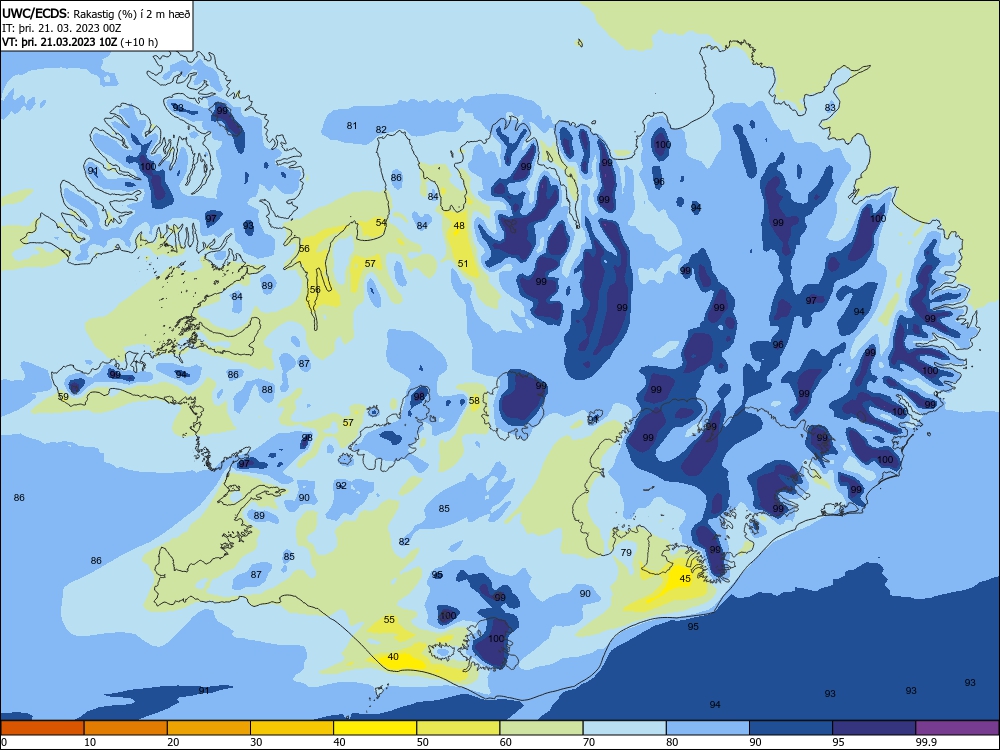The width and height of the screenshot is (1000, 750).
Task: Click the '81' humidity value
Action: click(352, 126)
